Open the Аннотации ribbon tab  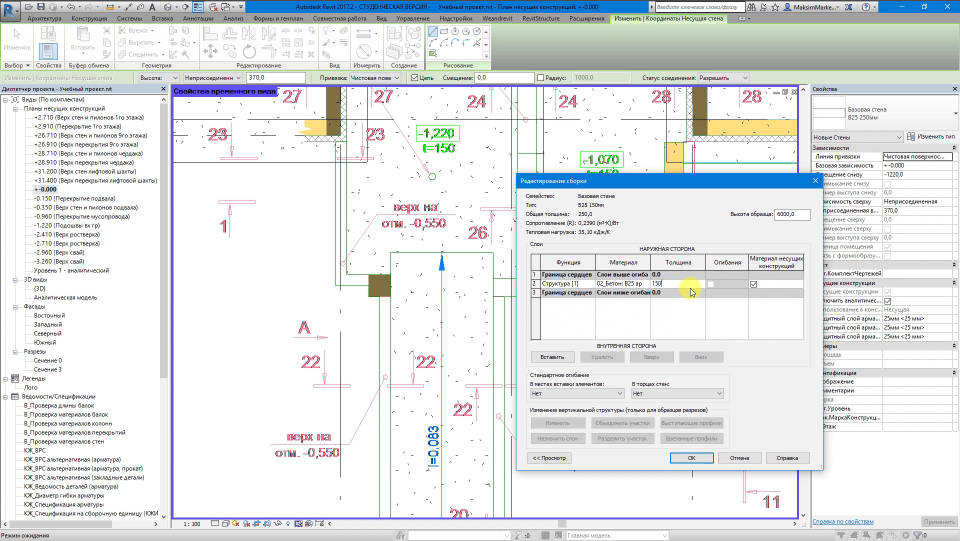point(198,18)
